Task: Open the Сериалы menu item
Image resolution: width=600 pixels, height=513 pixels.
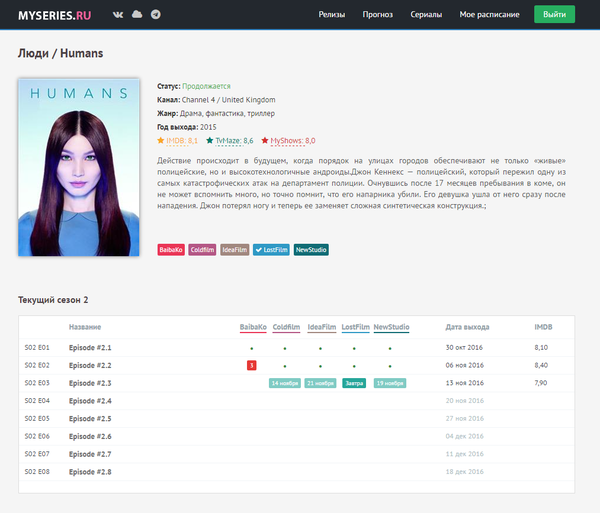Action: pyautogui.click(x=427, y=15)
